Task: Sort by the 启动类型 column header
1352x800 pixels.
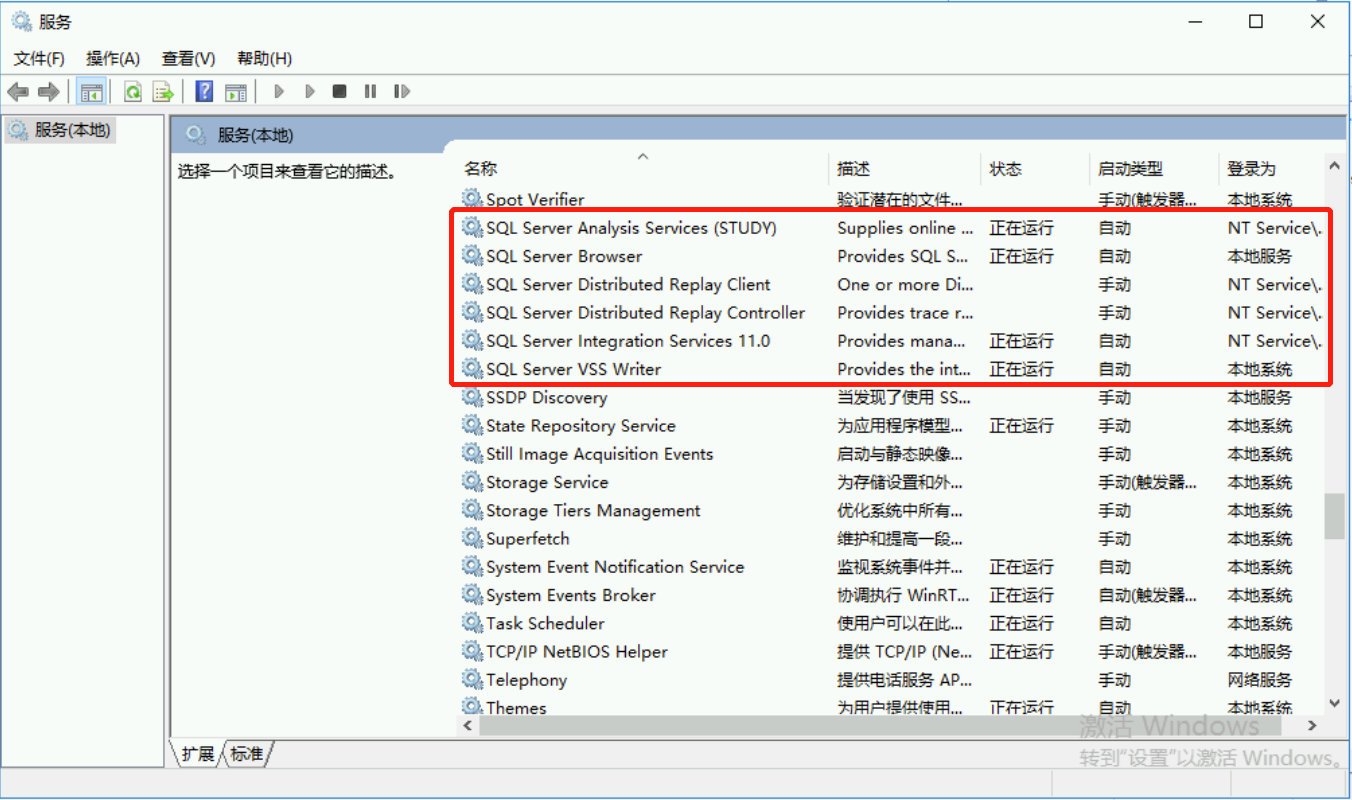Action: coord(1155,168)
